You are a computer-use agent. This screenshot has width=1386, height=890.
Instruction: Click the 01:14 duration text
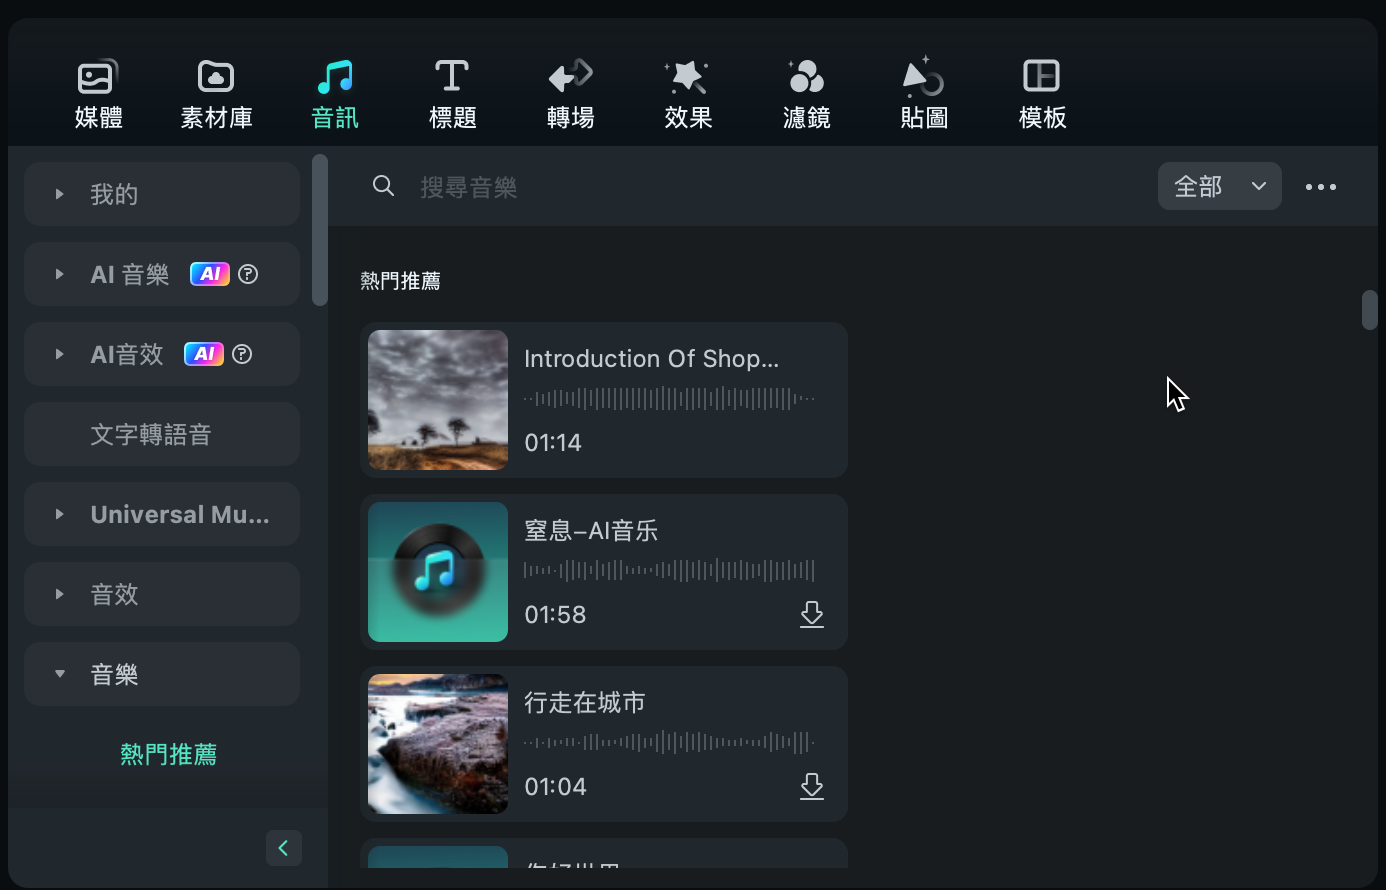(553, 442)
